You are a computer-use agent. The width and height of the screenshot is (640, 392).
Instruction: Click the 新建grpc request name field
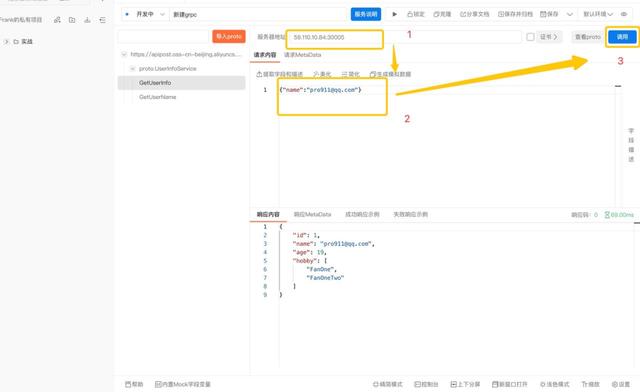(x=259, y=14)
